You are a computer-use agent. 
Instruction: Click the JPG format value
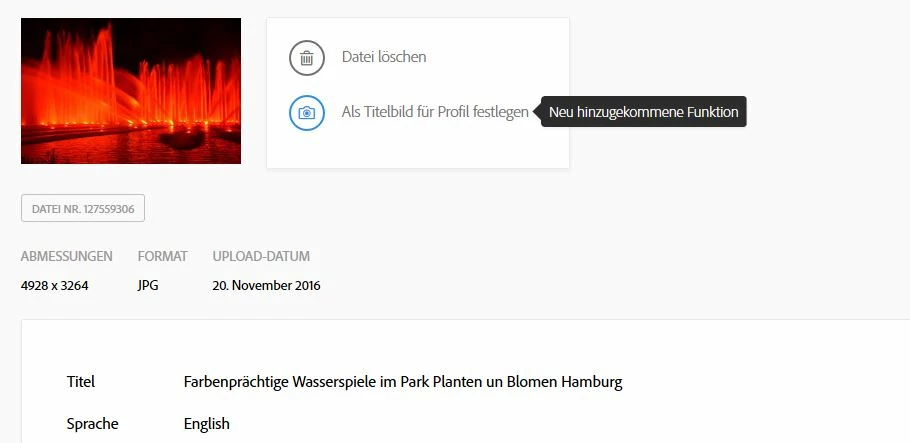(148, 286)
